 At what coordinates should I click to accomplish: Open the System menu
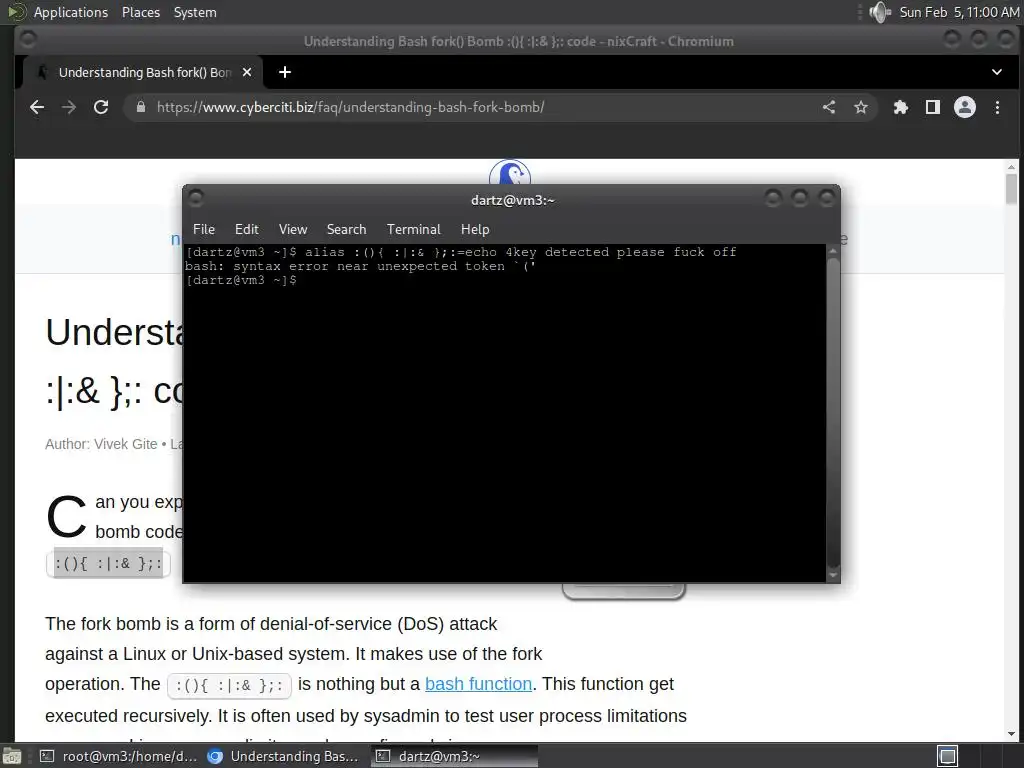tap(195, 12)
